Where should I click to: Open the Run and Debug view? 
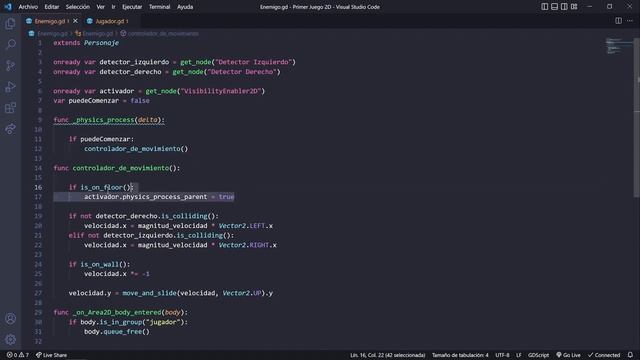pyautogui.click(x=11, y=87)
